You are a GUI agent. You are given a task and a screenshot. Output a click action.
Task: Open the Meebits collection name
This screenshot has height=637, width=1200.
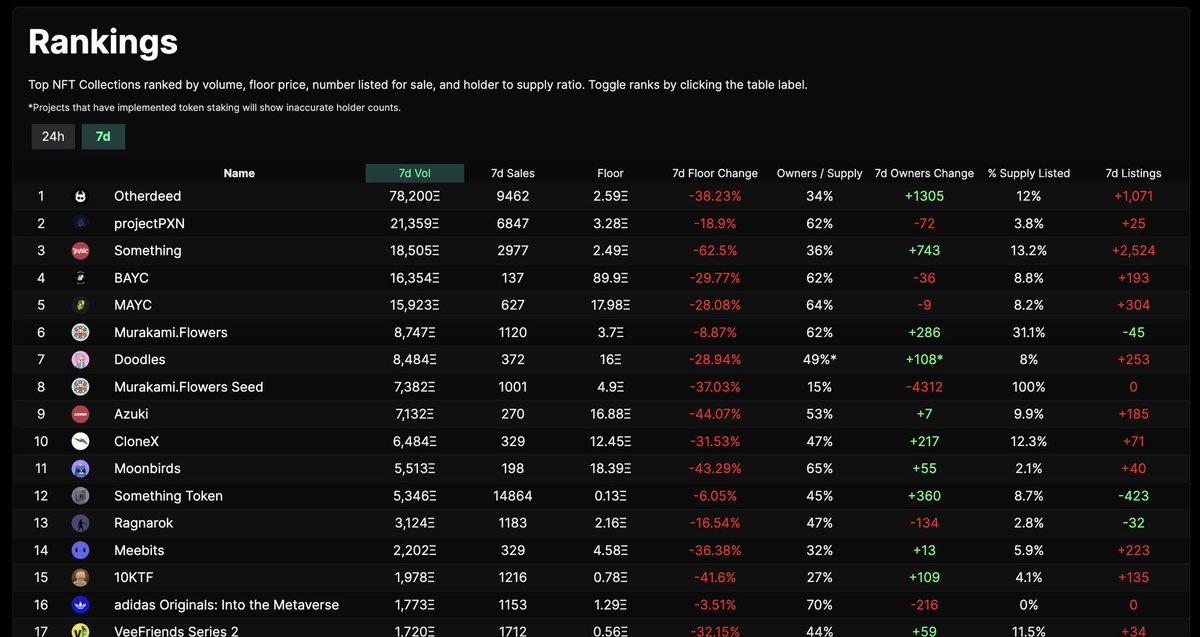(139, 550)
